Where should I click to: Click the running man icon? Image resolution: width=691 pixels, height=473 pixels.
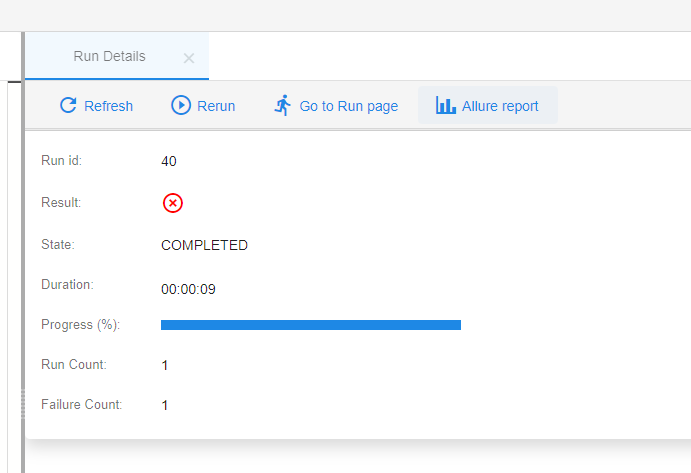[x=283, y=105]
